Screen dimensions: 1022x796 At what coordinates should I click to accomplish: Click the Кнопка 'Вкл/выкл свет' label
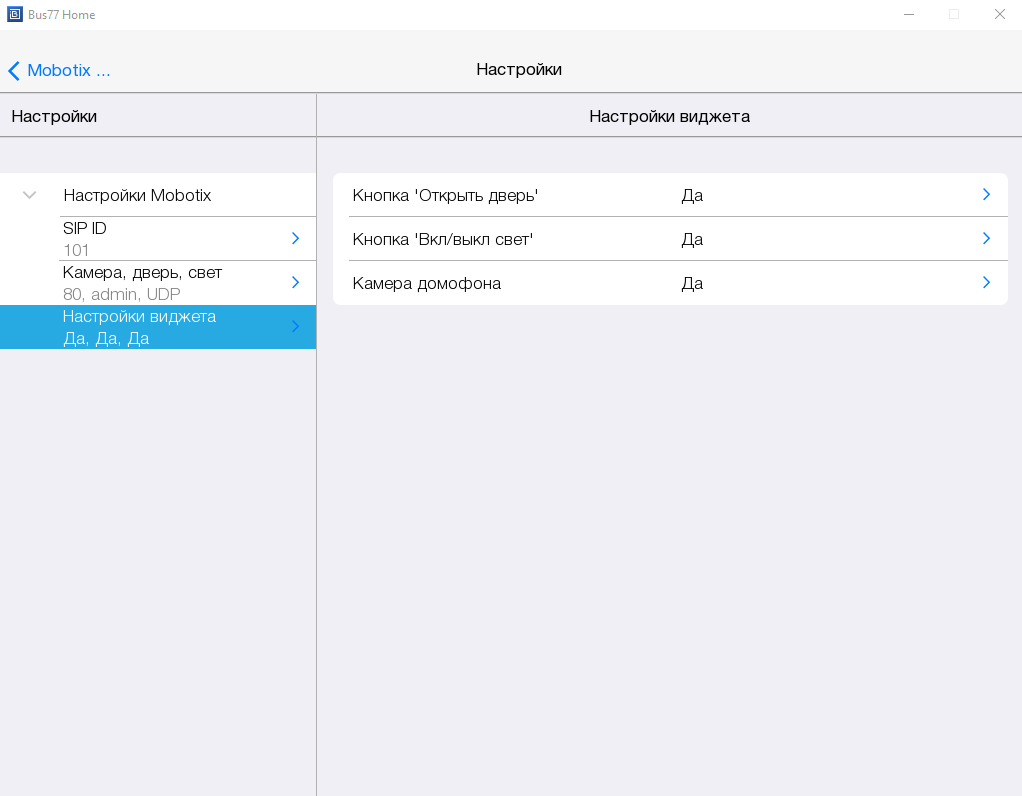[442, 239]
